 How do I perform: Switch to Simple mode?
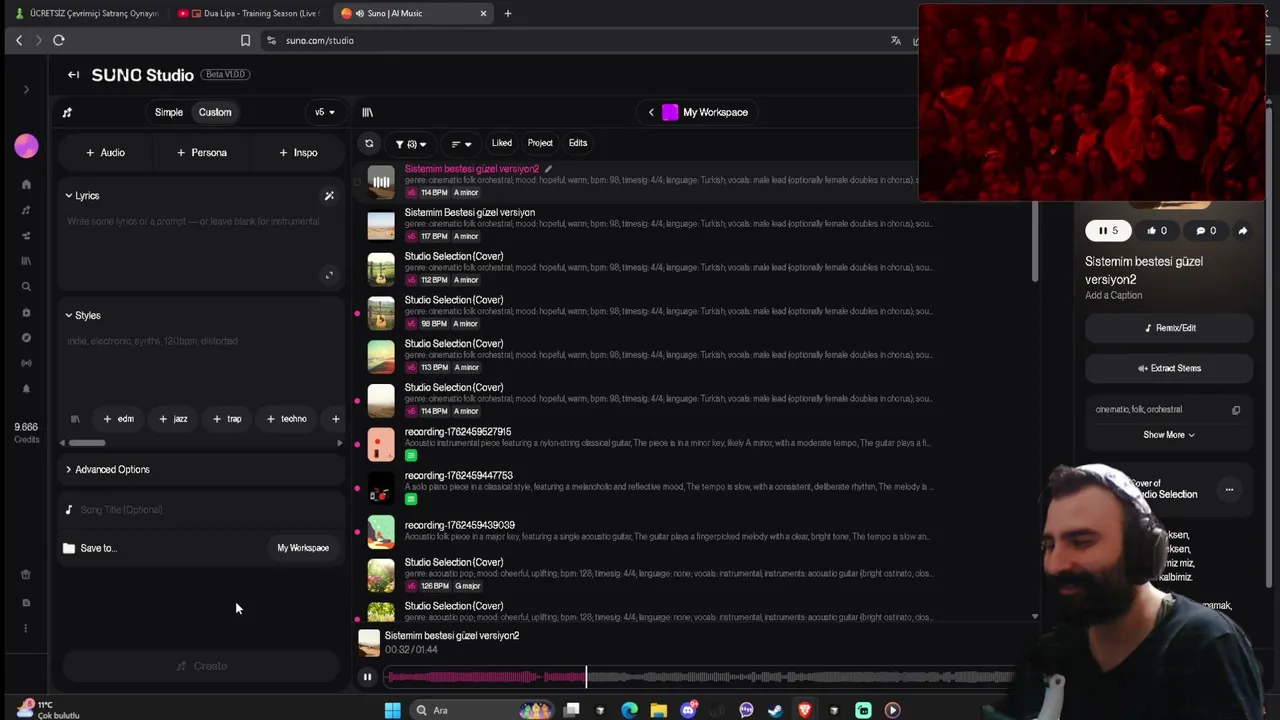coord(169,112)
